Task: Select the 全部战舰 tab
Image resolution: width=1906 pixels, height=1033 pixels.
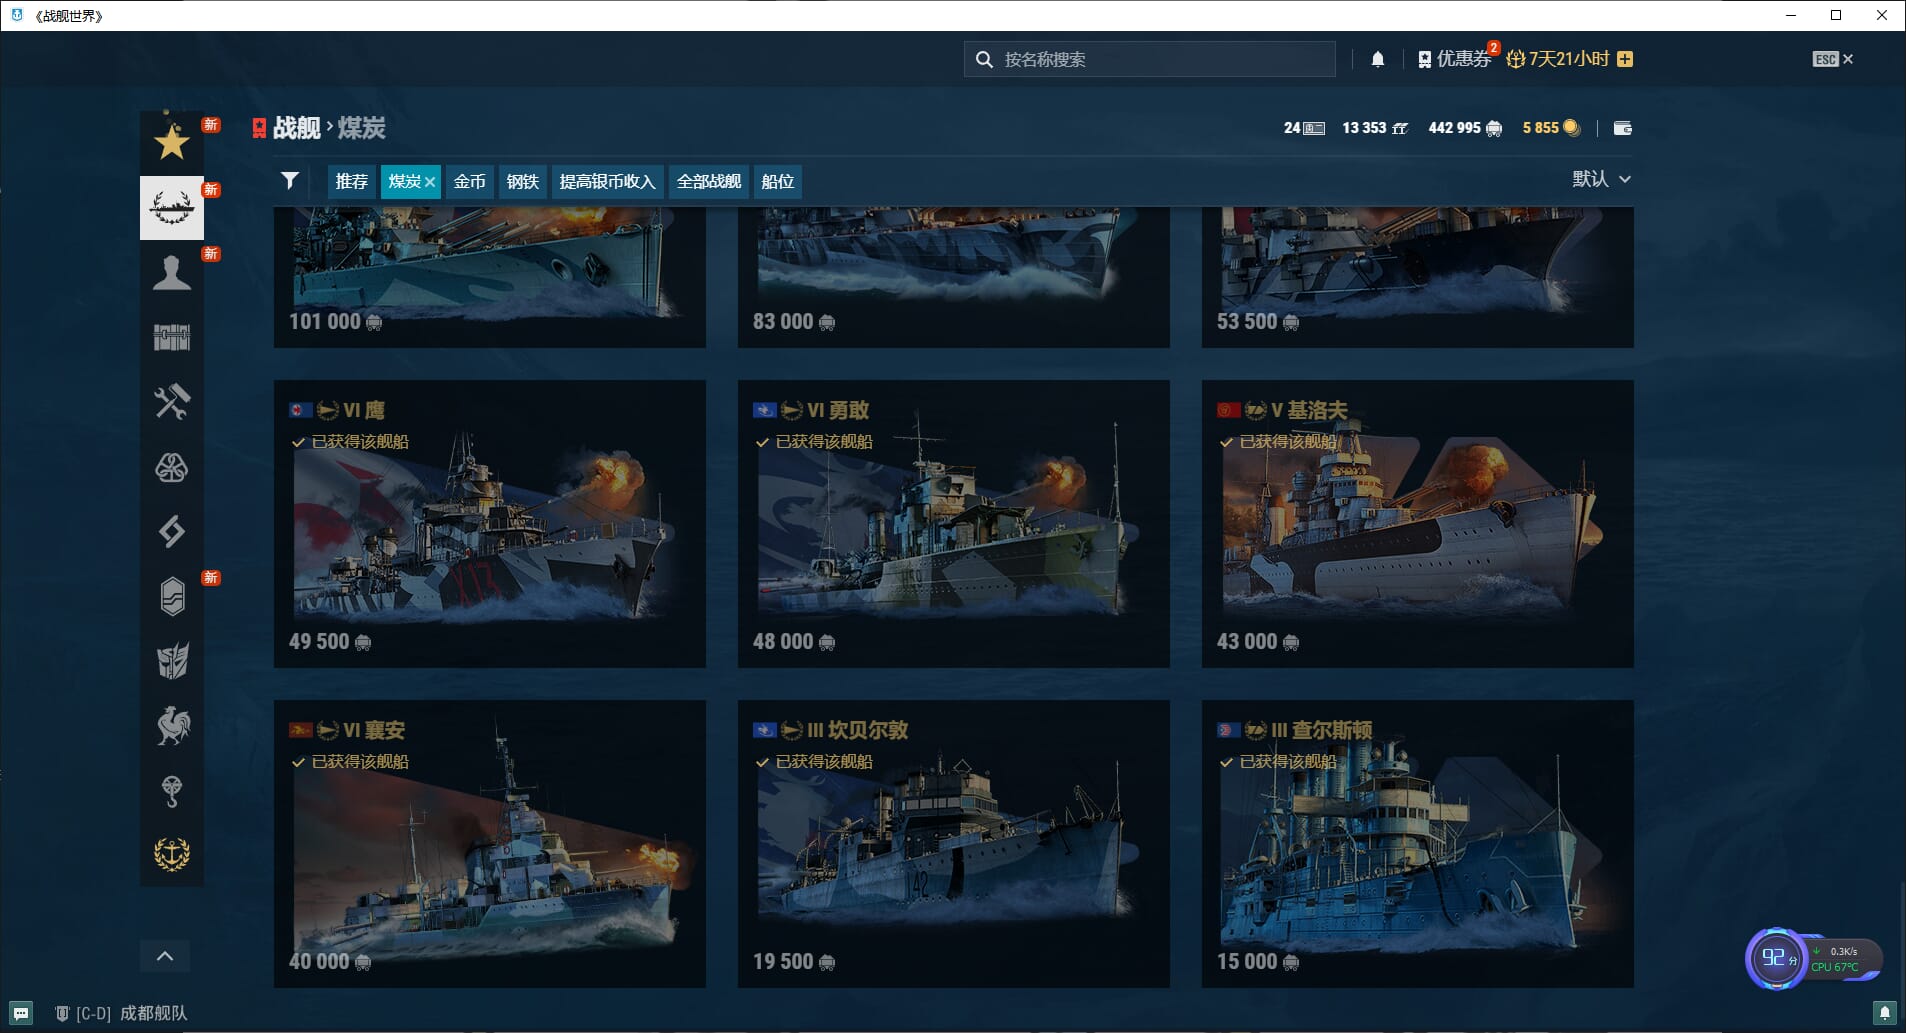Action: 708,182
